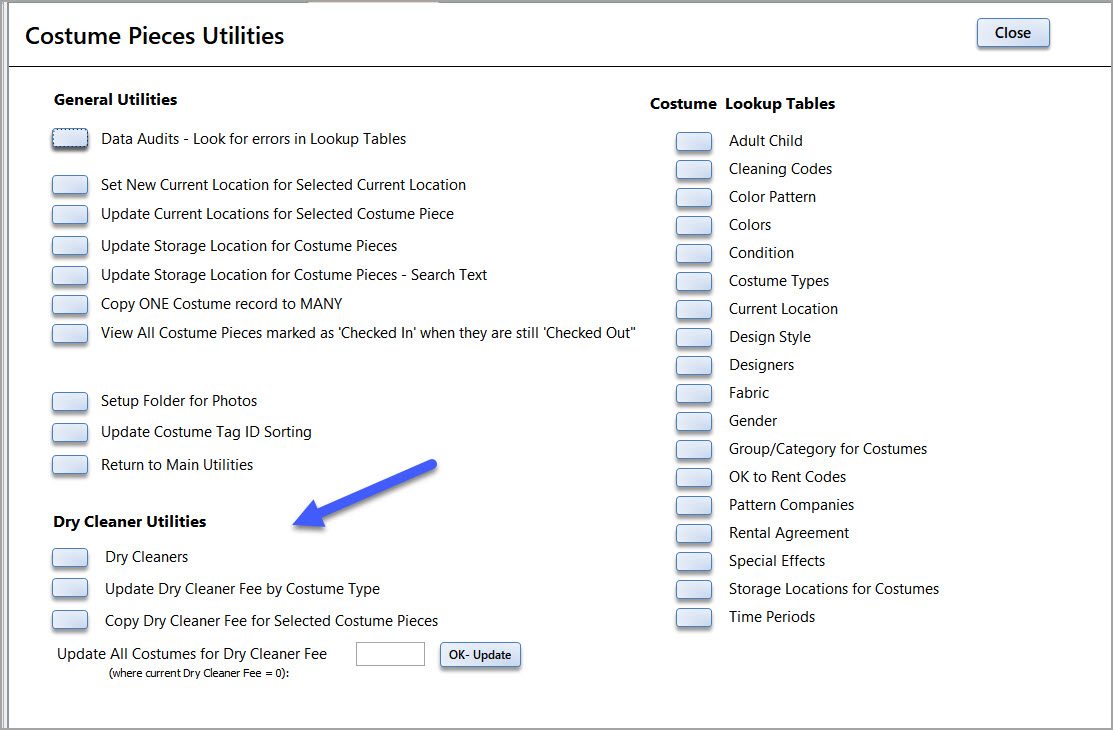This screenshot has width=1113, height=730.
Task: Click the Costume Lookup Tables heading
Action: coord(742,104)
